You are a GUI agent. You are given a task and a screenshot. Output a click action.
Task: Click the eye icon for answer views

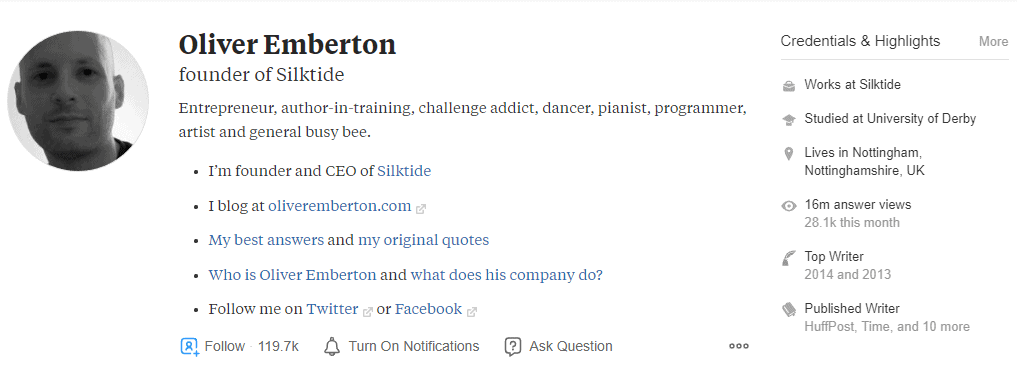tap(789, 206)
